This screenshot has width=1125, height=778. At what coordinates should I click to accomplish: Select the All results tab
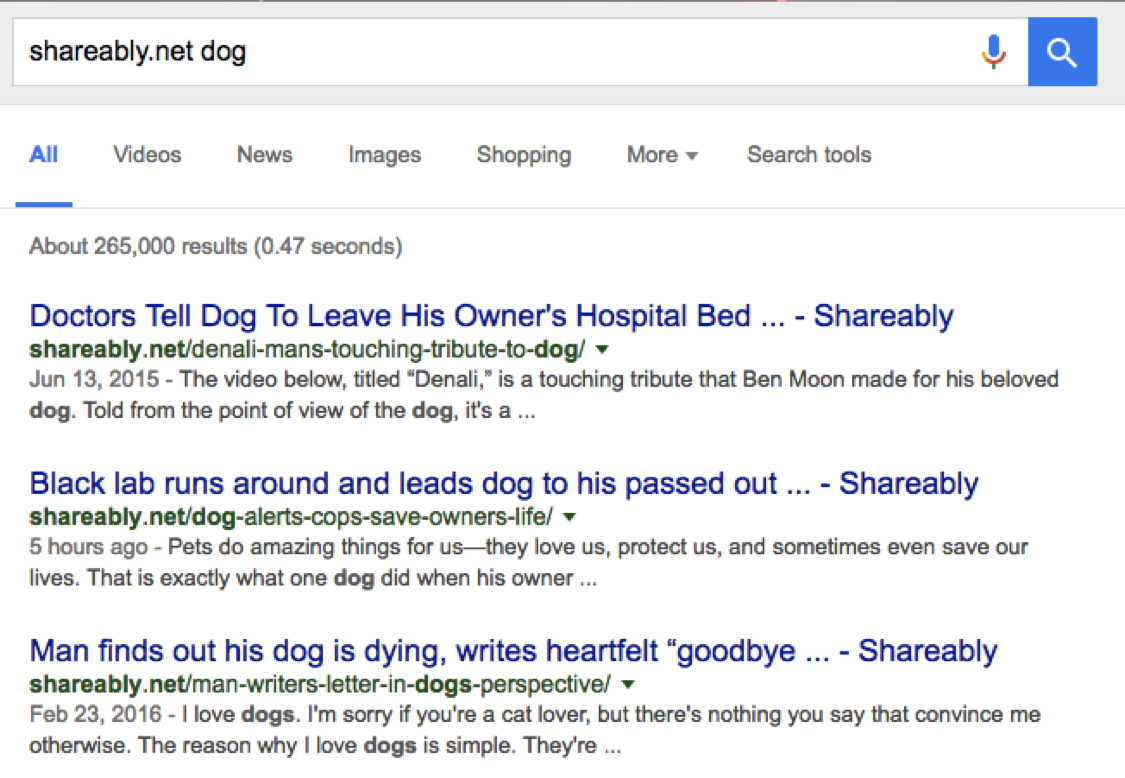(43, 155)
